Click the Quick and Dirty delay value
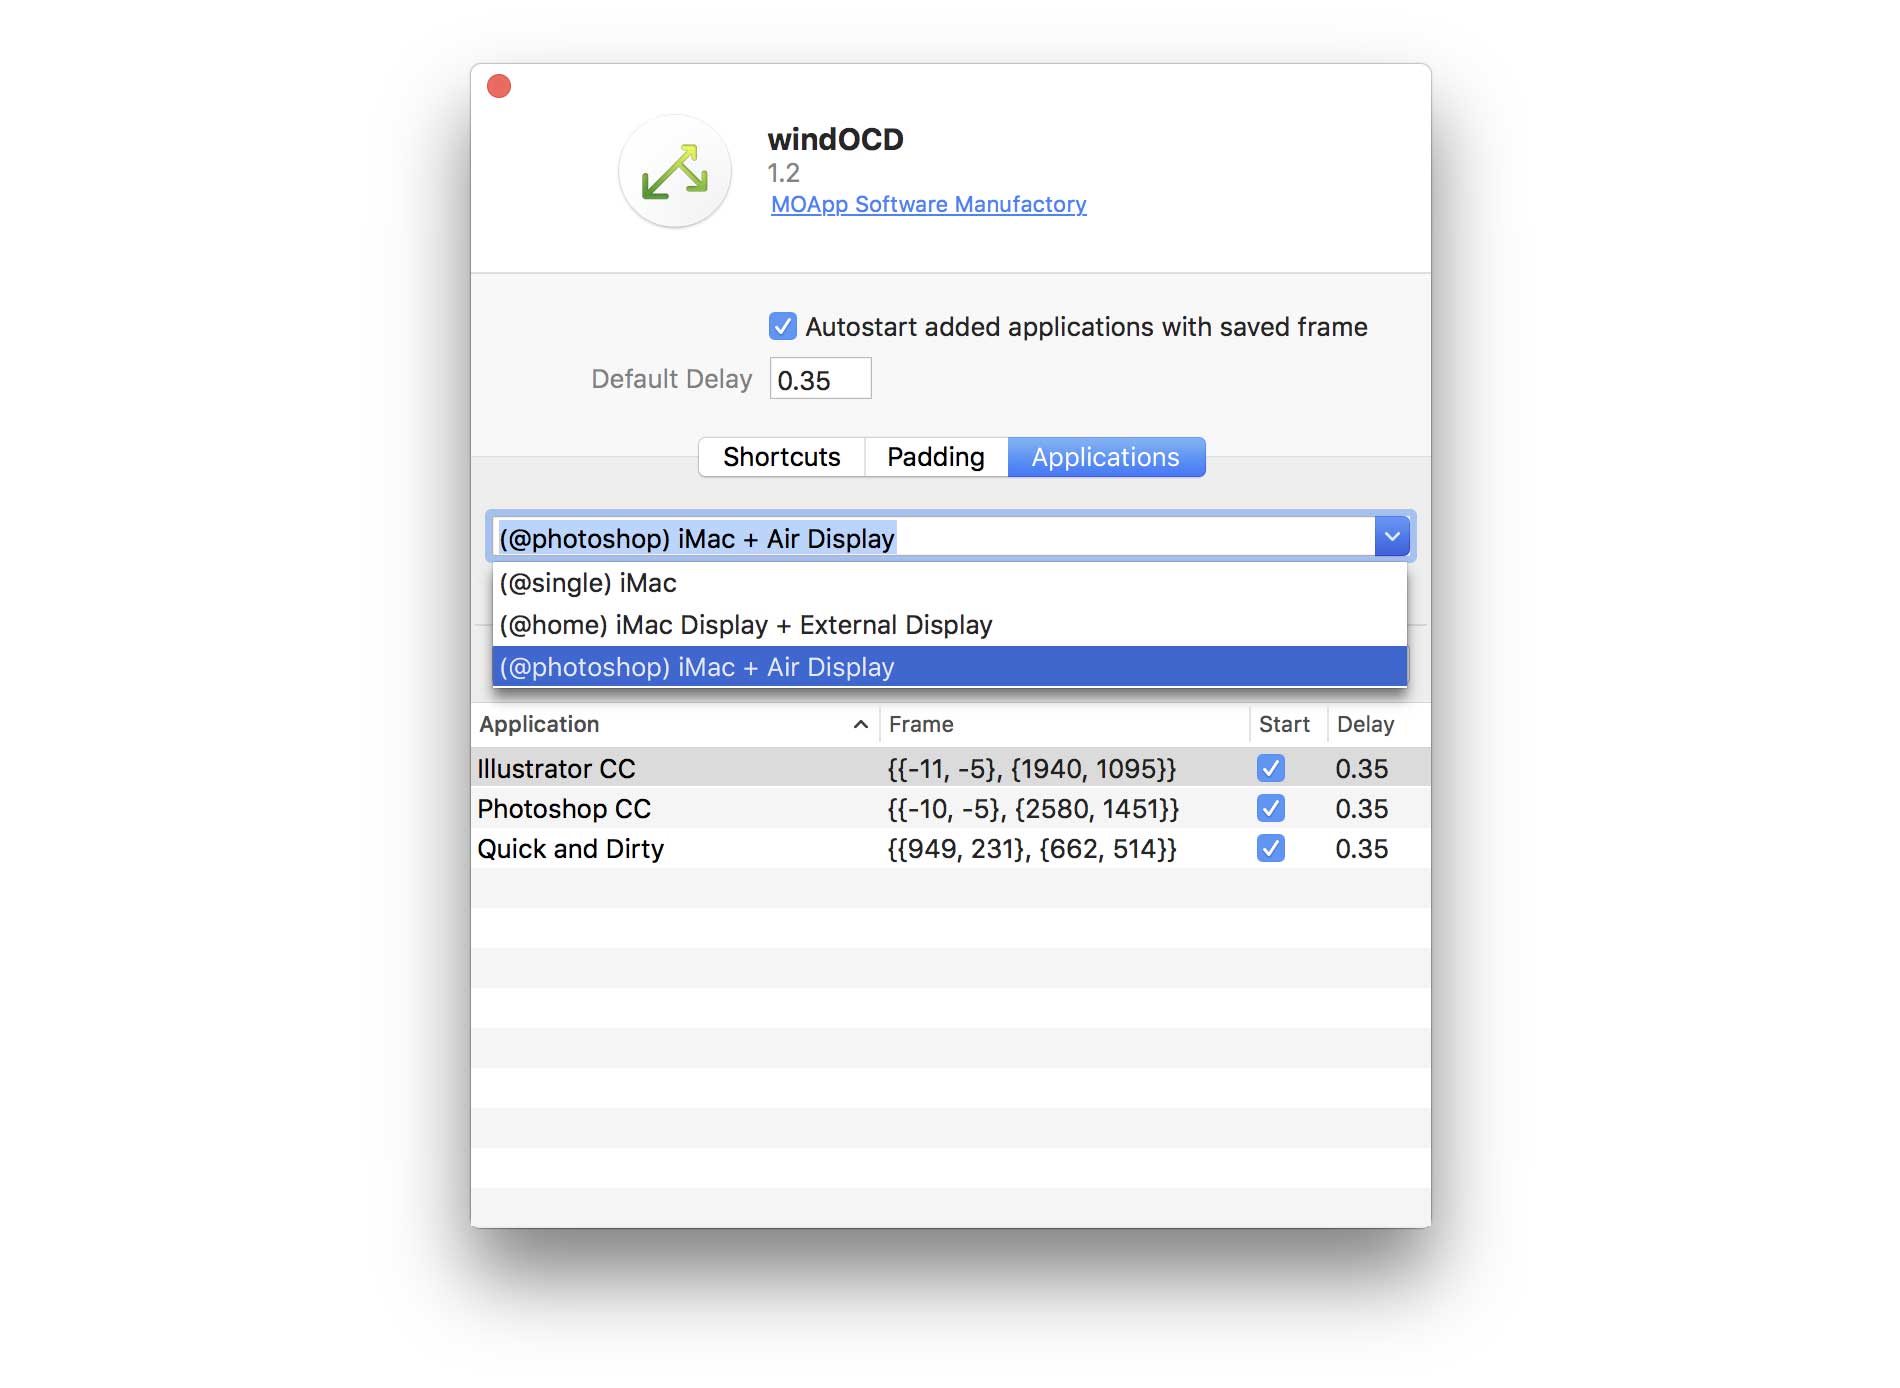This screenshot has height=1388, width=1900. point(1362,849)
